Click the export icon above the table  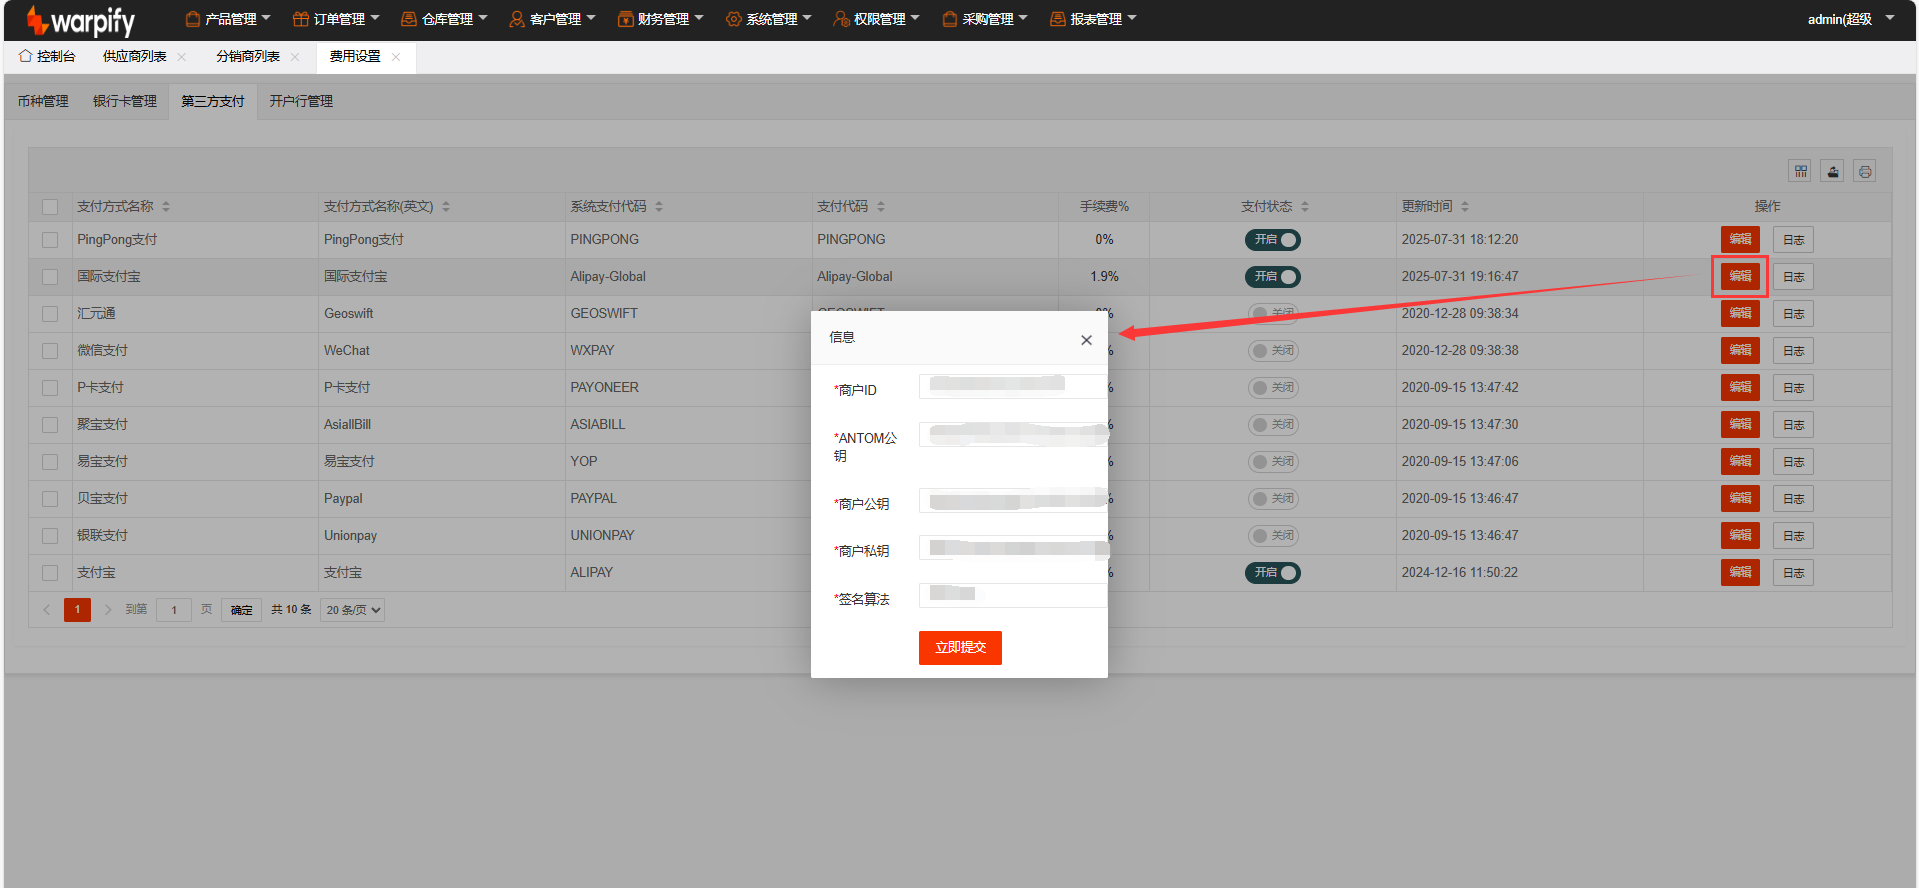coord(1832,171)
